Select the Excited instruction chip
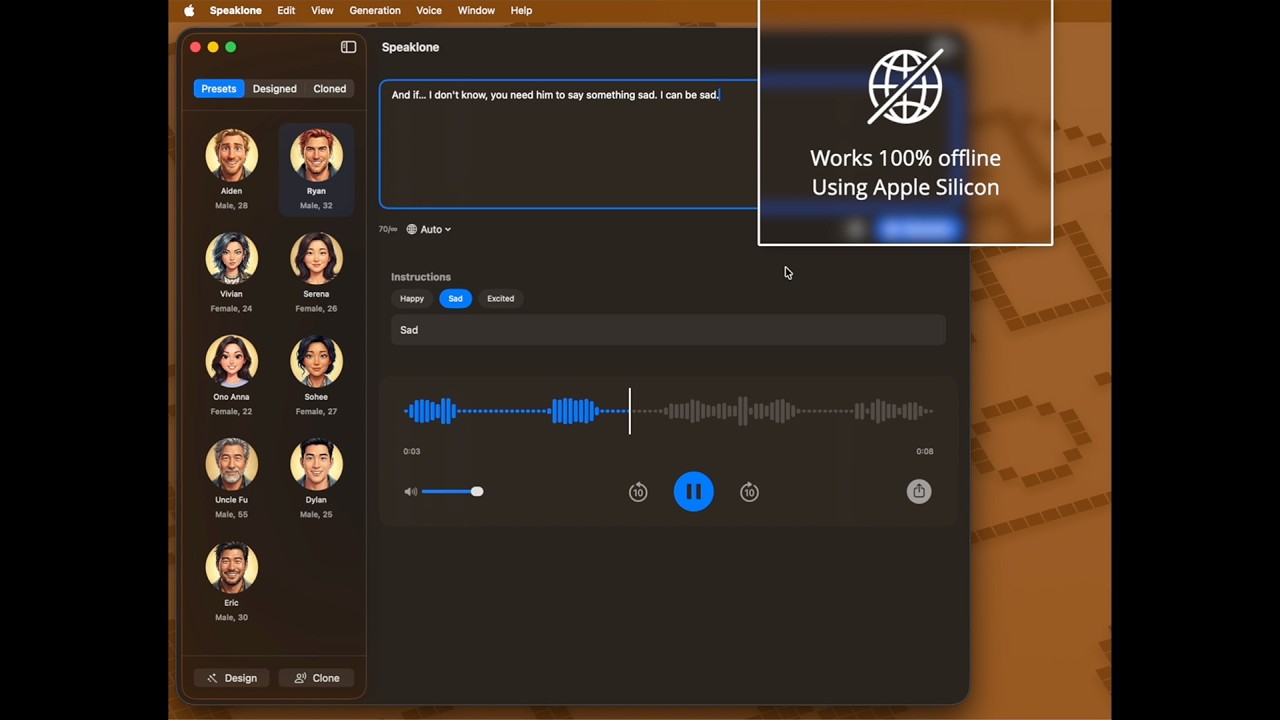 500,298
